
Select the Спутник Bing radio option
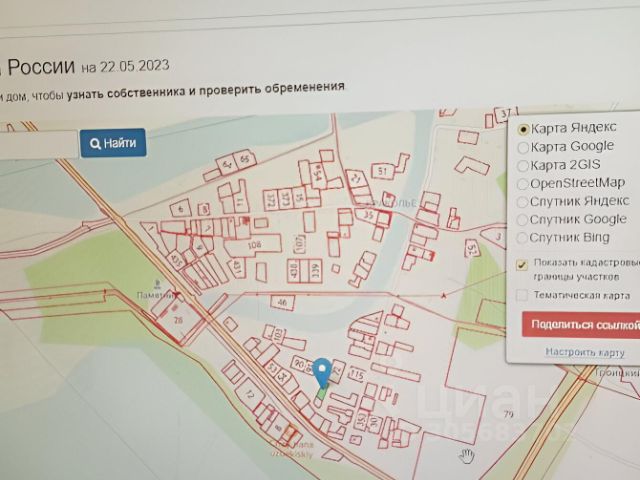(522, 238)
